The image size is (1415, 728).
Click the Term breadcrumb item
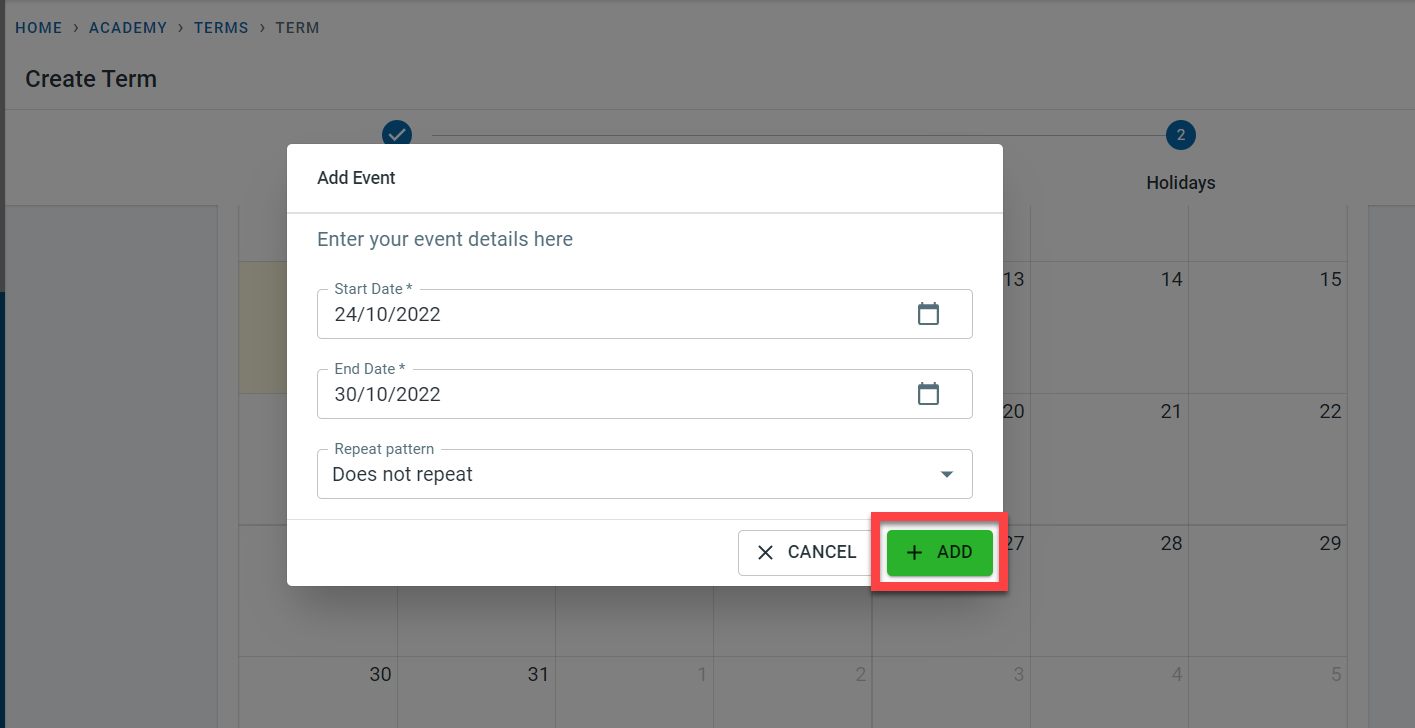click(297, 28)
